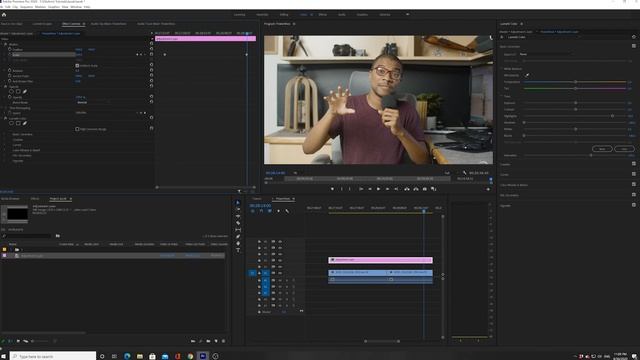Select the Track Select Forward tool
Image resolution: width=640 pixels, height=360 pixels.
(238, 210)
